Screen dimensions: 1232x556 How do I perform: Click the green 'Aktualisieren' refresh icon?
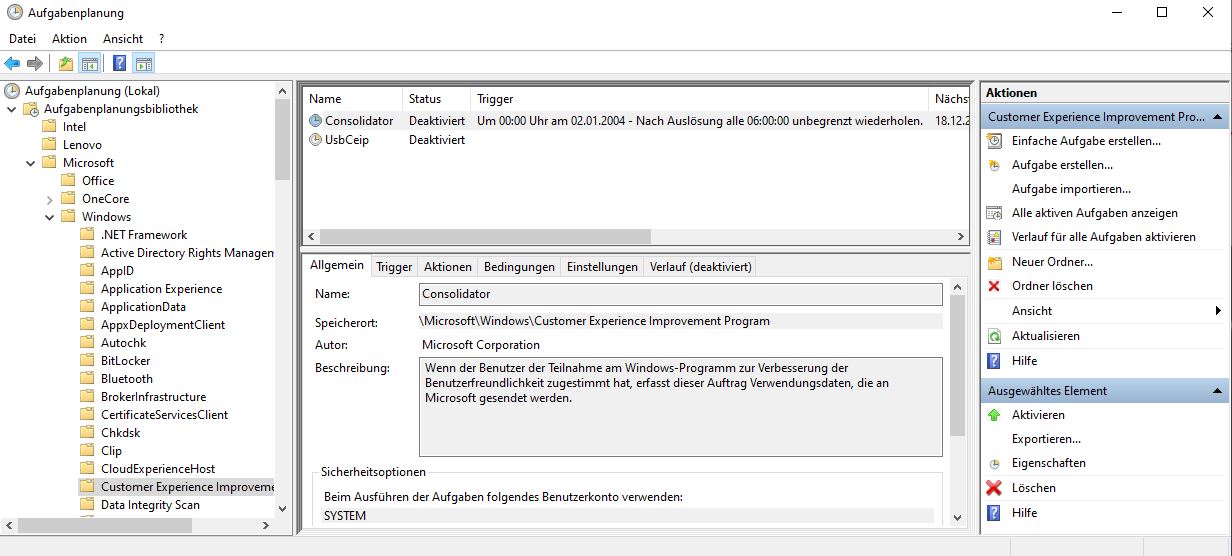[994, 336]
